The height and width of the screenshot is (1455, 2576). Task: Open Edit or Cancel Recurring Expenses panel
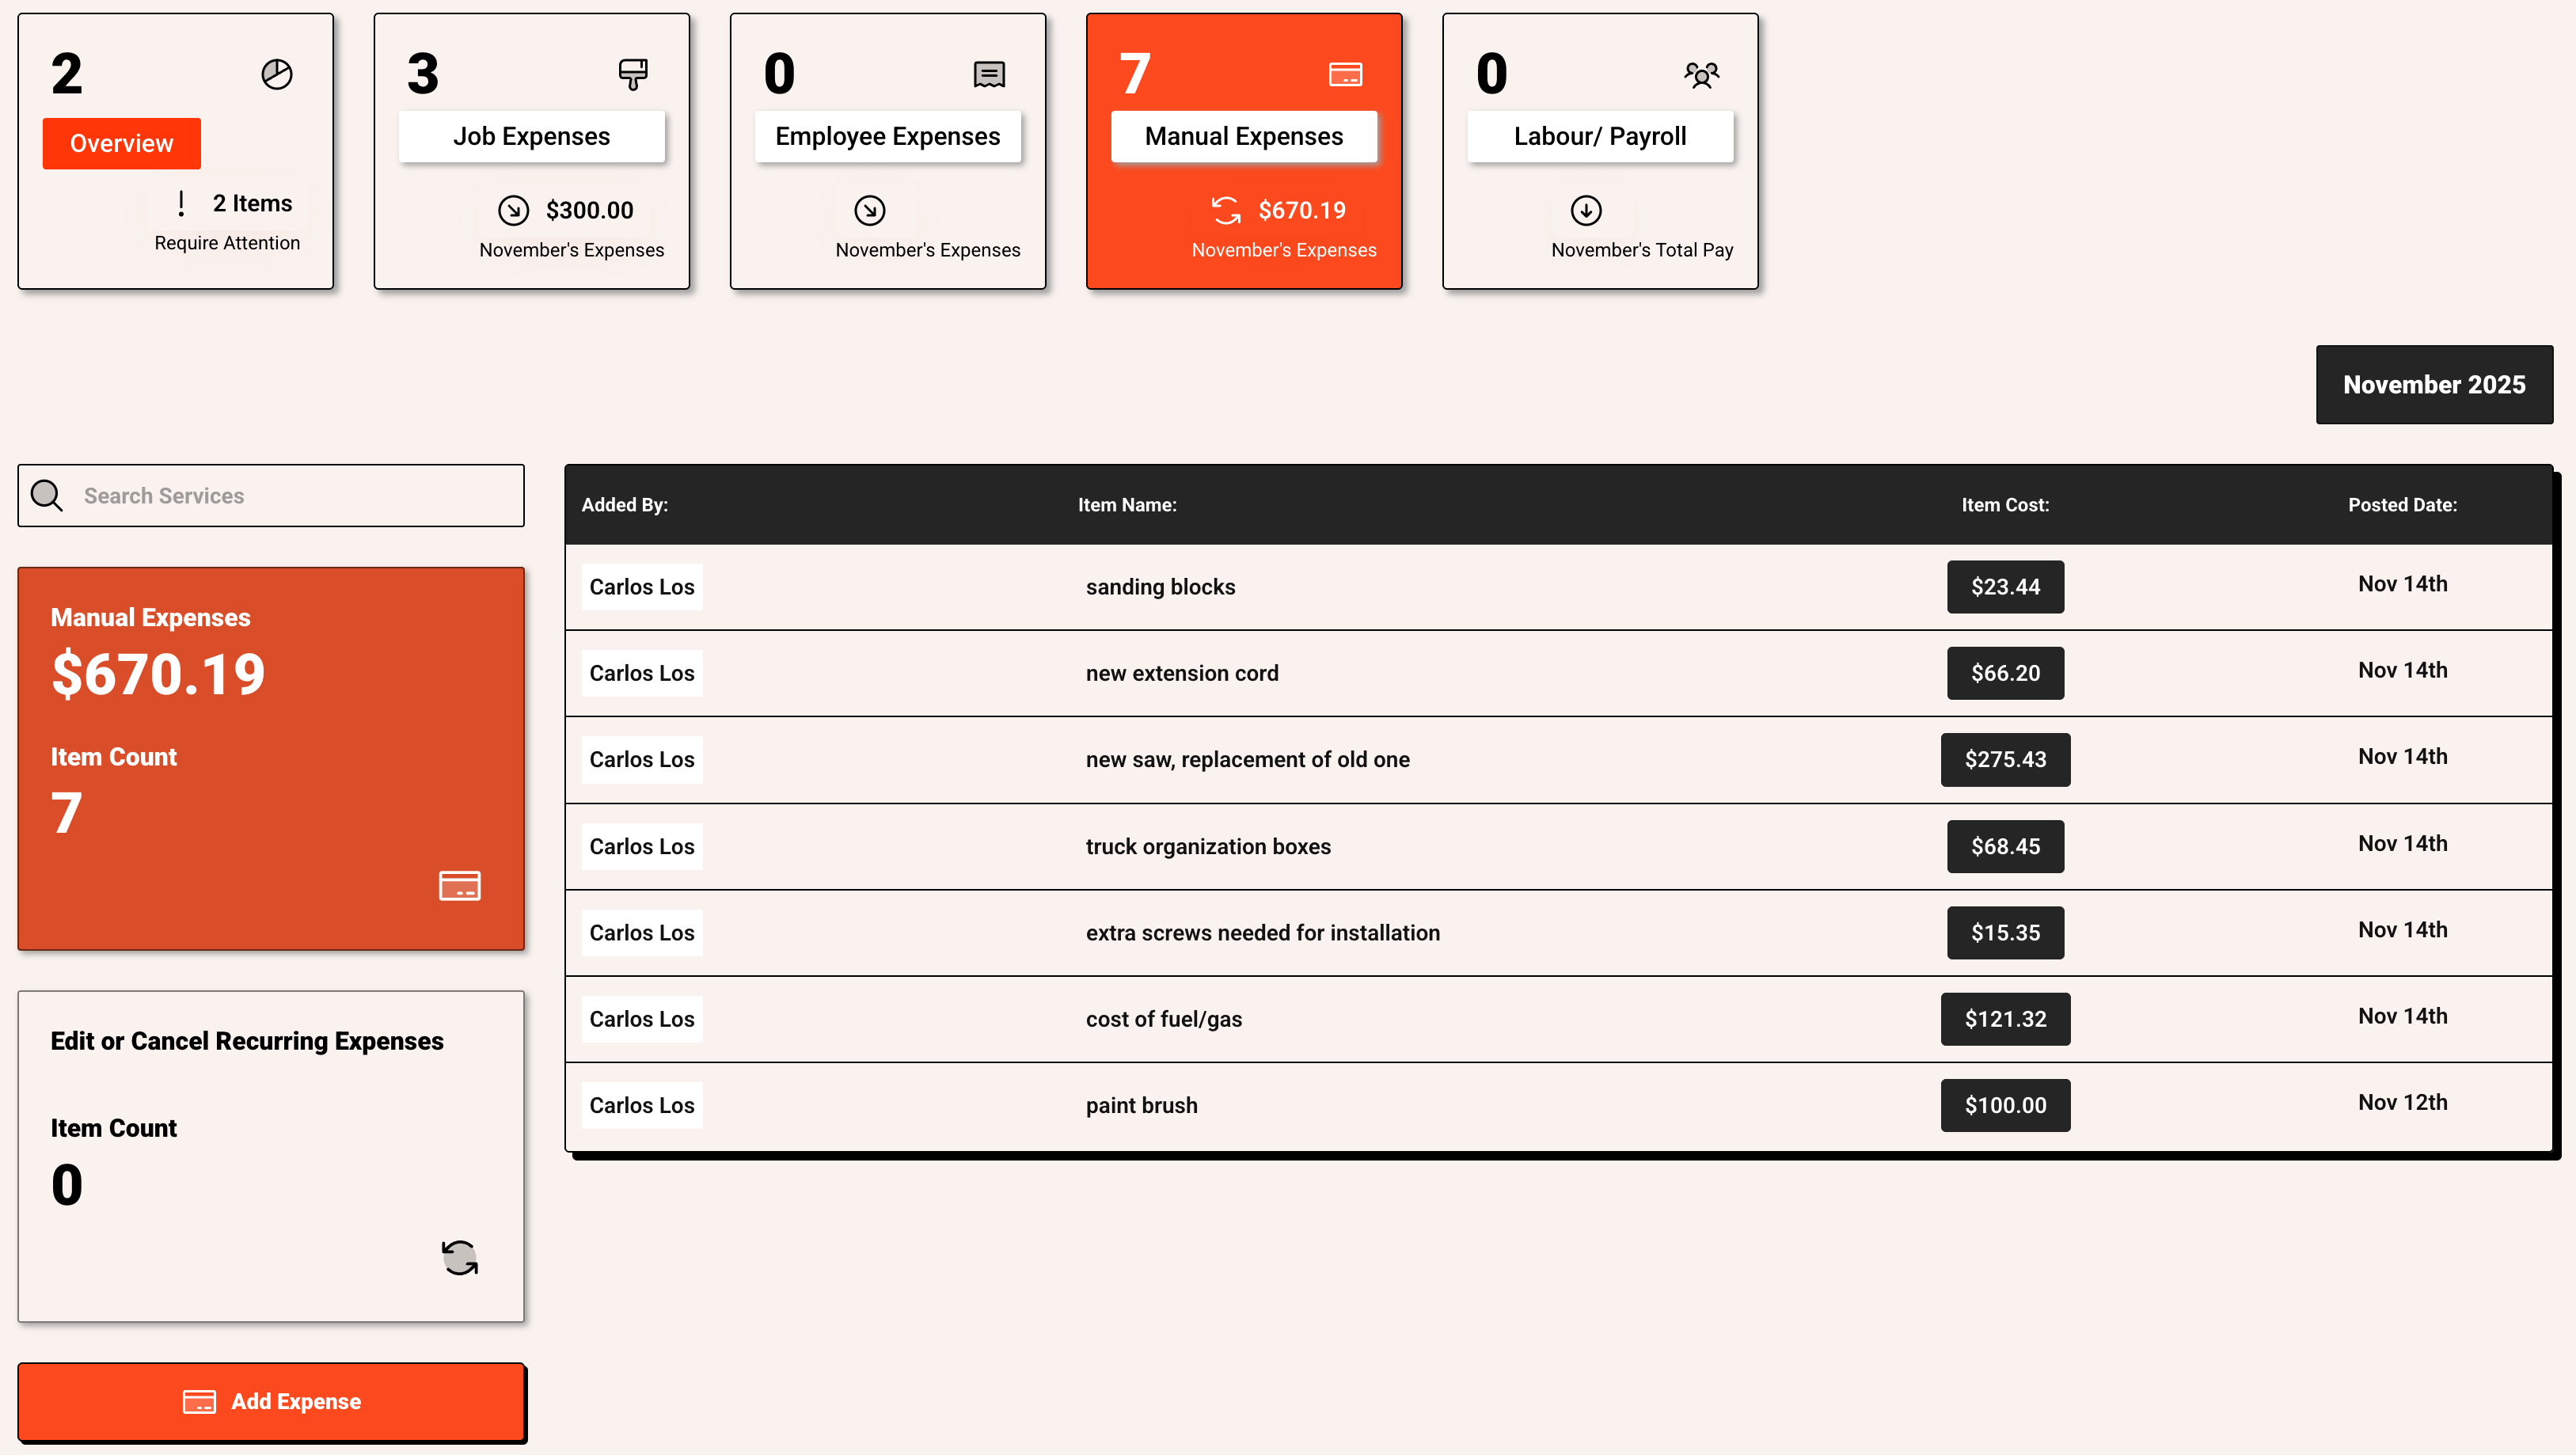coord(247,1041)
